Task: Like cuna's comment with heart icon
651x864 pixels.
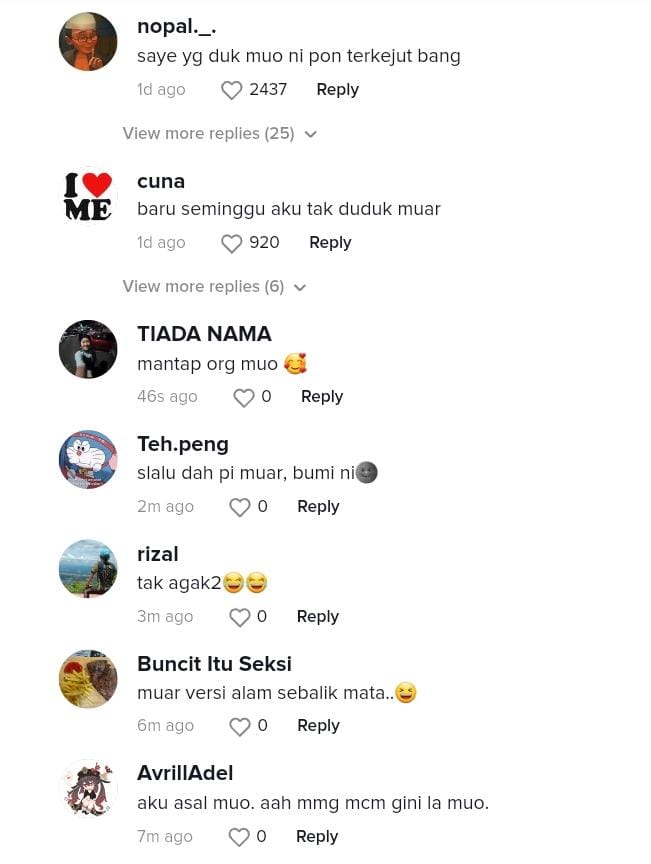Action: tap(231, 243)
